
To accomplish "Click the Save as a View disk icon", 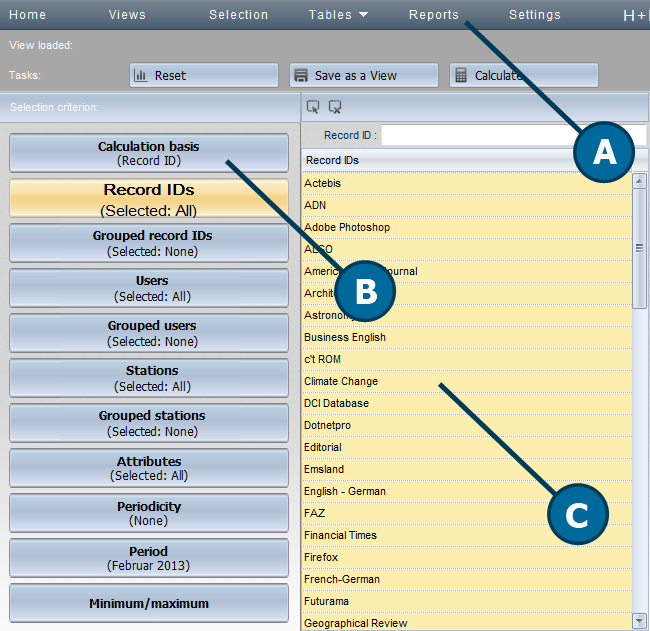I will 301,75.
